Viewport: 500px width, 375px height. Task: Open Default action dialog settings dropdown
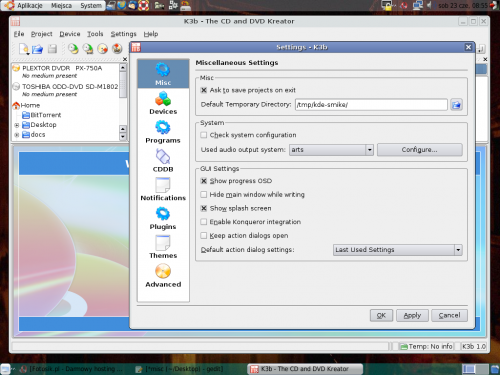click(398, 250)
